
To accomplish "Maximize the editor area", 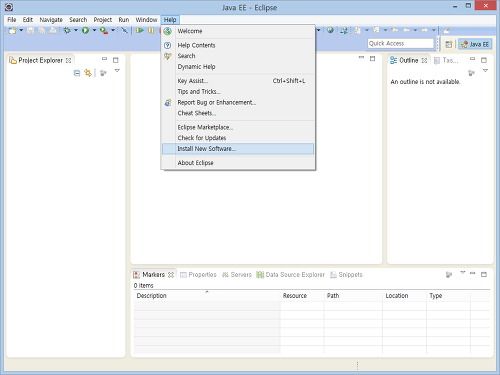I will point(373,59).
